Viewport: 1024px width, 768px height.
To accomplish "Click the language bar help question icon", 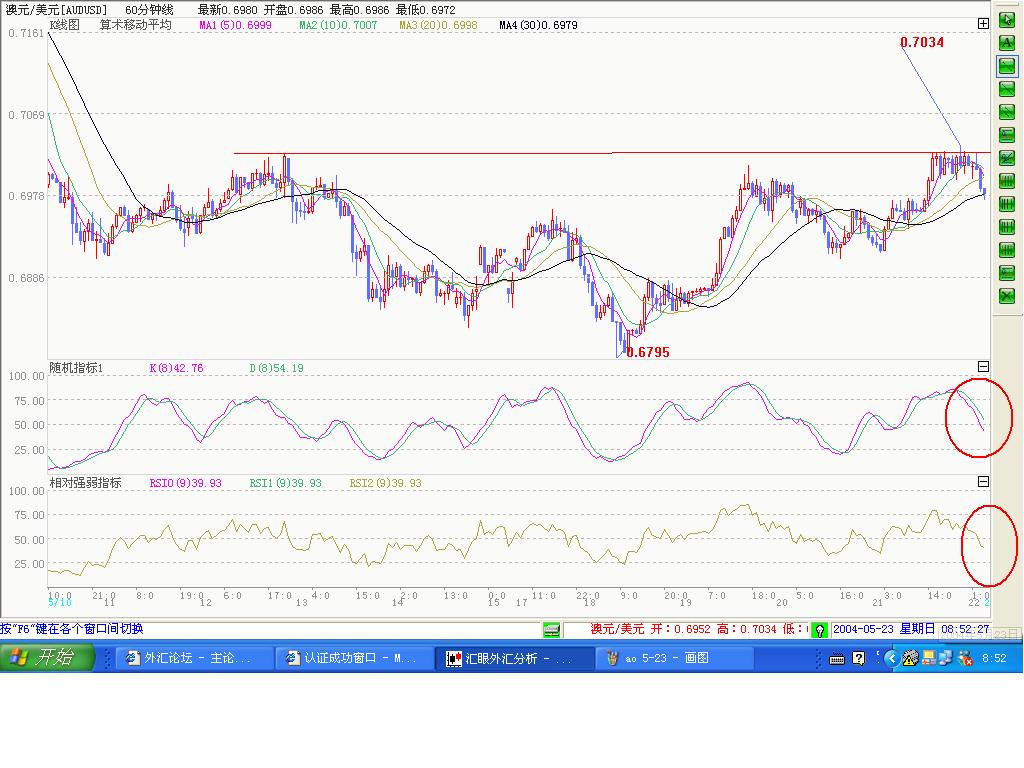I will 859,658.
